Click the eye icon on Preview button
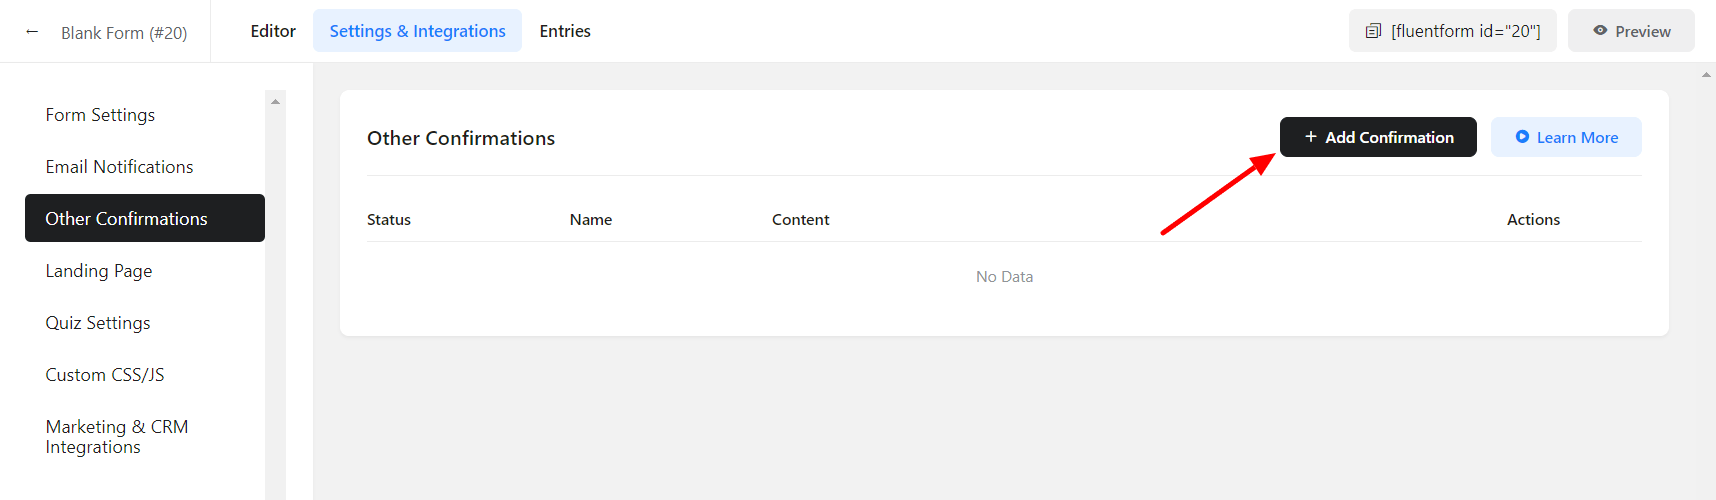The image size is (1716, 500). (1600, 31)
